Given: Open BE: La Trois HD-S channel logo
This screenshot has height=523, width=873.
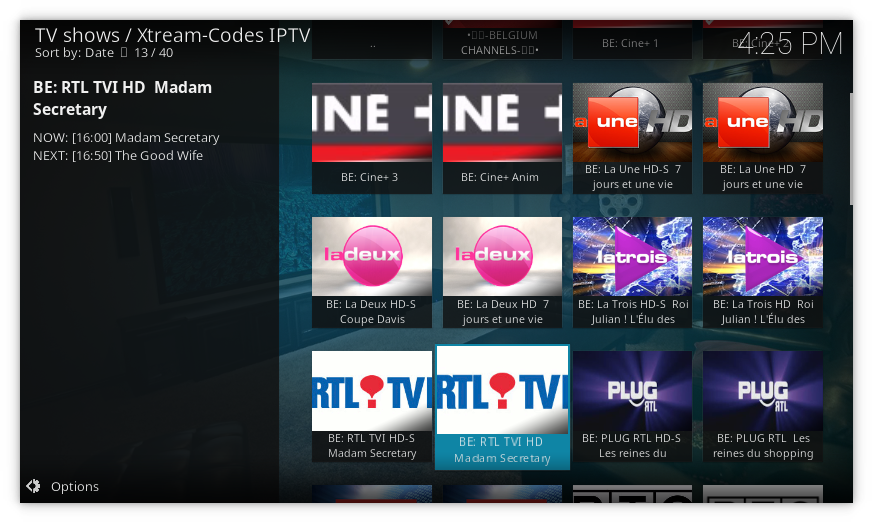Looking at the screenshot, I should point(632,256).
